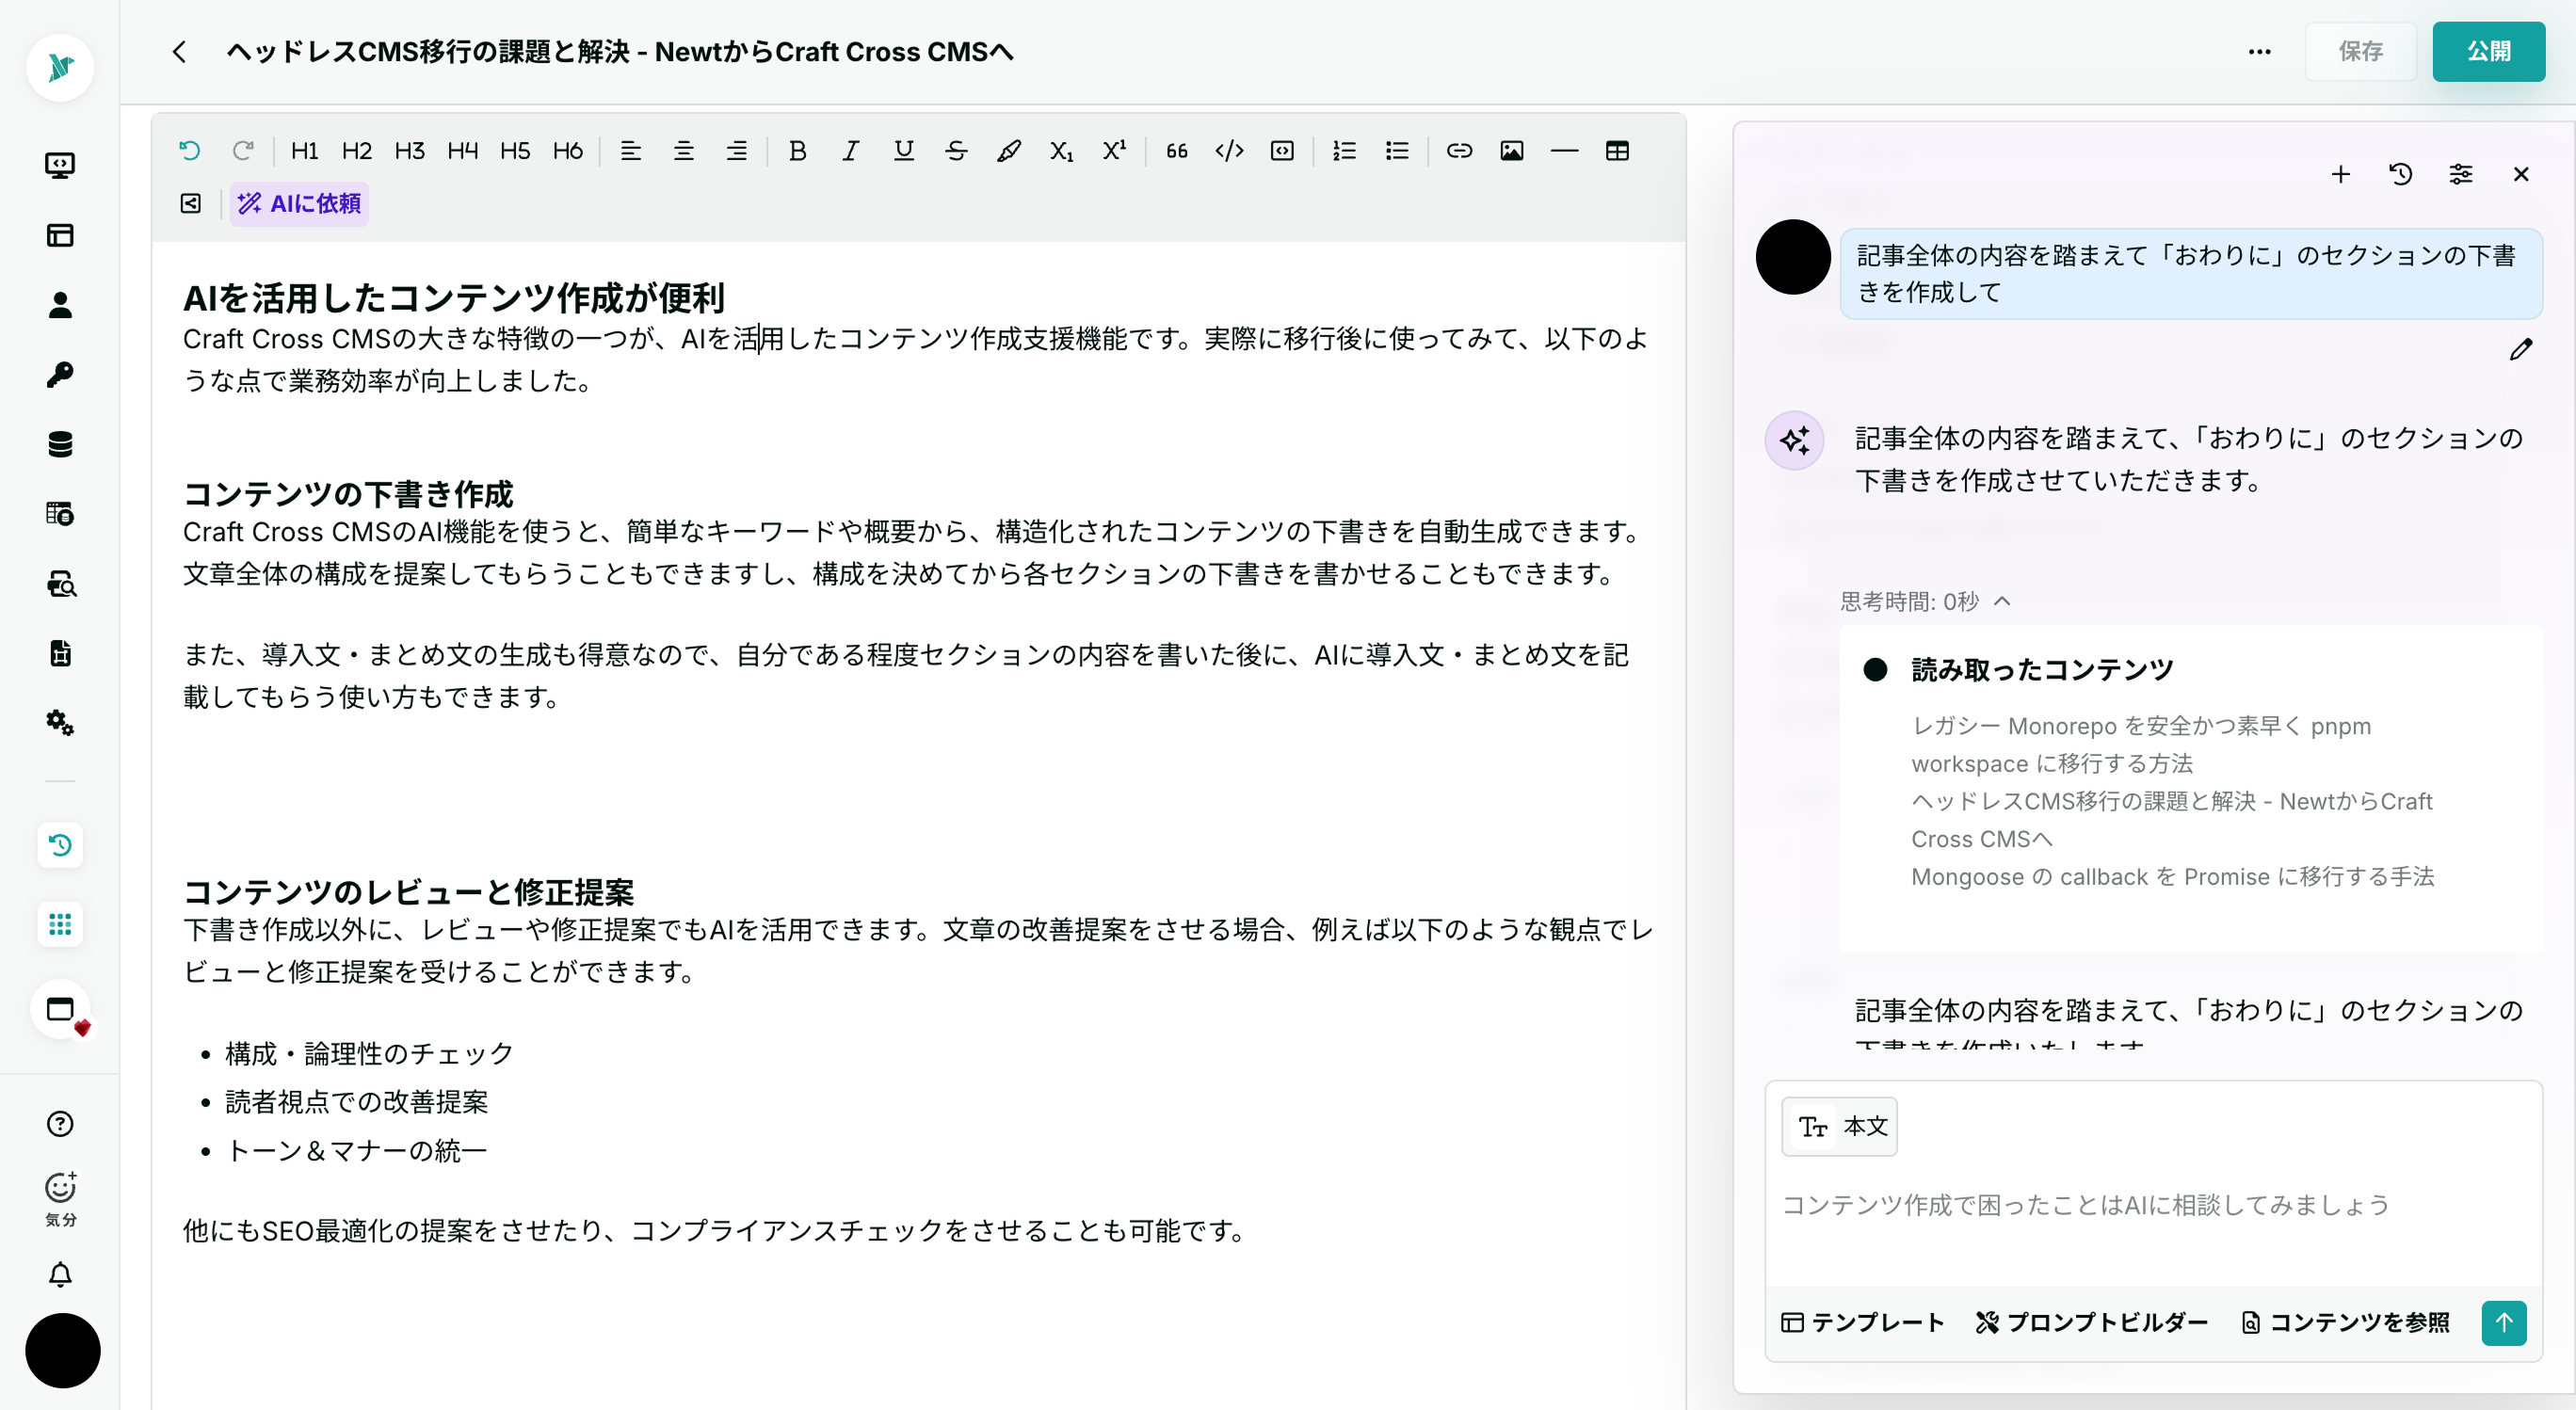
Task: Open AI assistant settings sliders
Action: (x=2461, y=174)
